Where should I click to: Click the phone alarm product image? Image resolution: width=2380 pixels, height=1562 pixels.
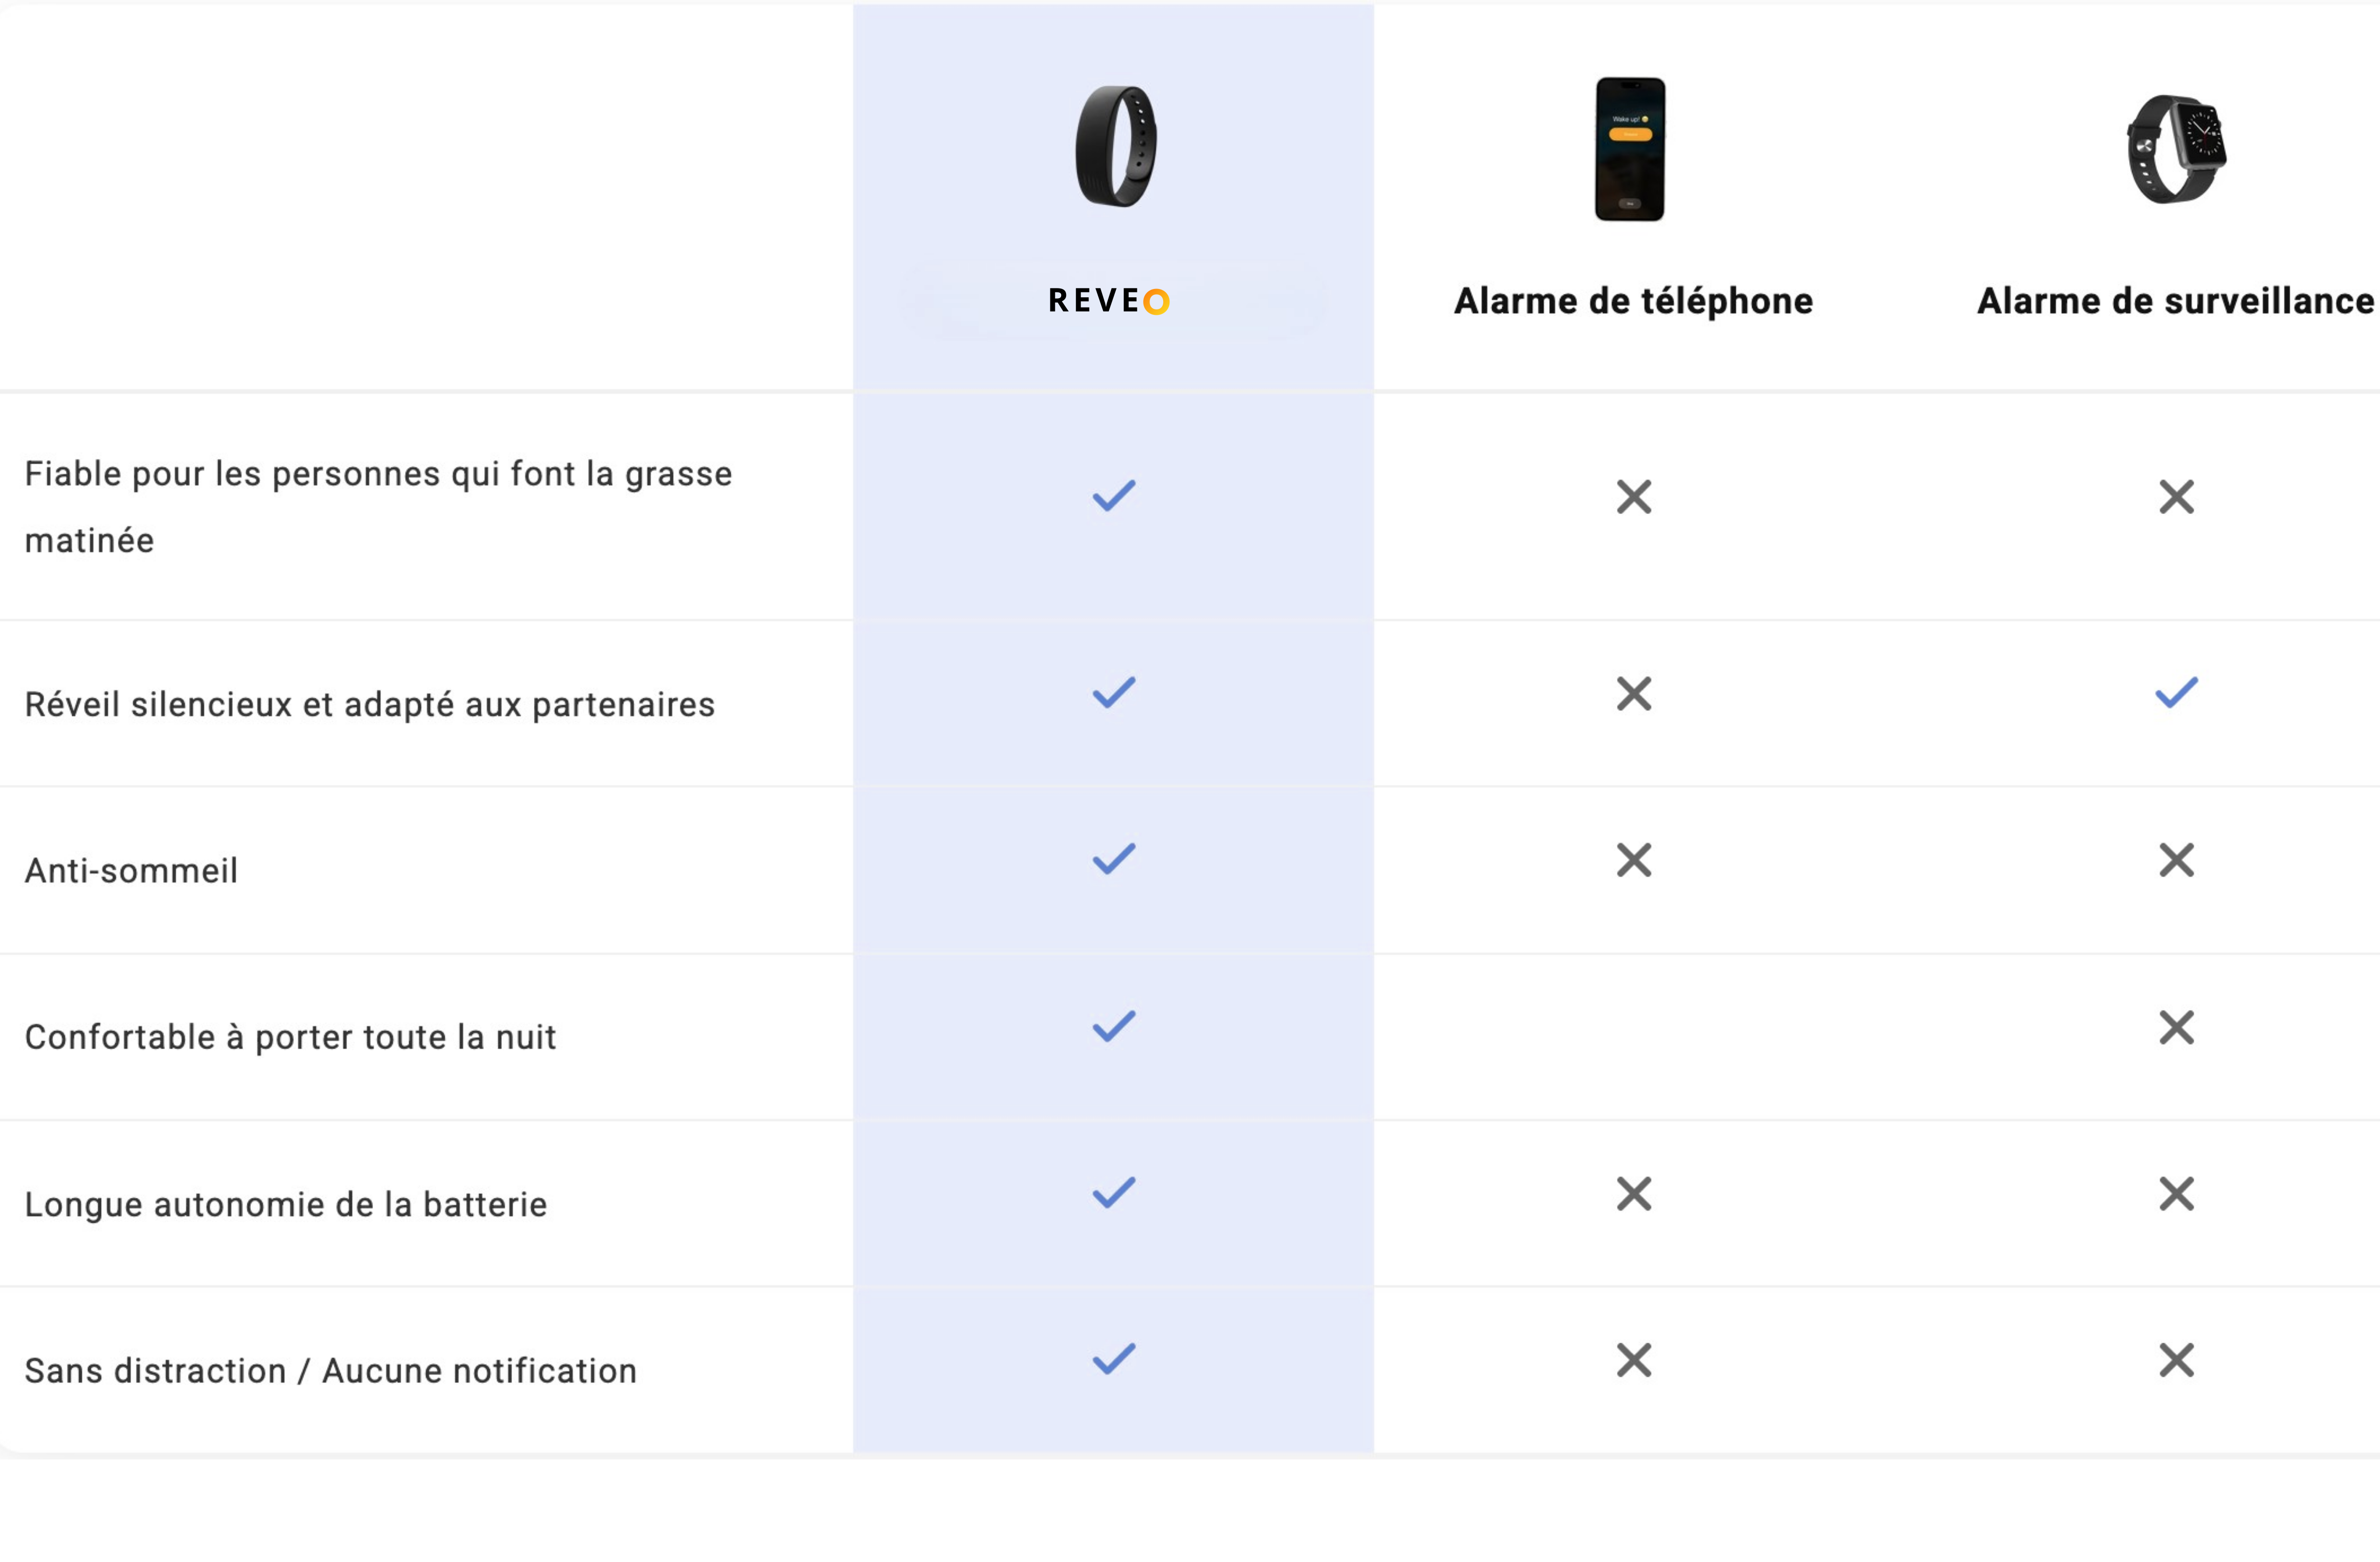point(1629,149)
